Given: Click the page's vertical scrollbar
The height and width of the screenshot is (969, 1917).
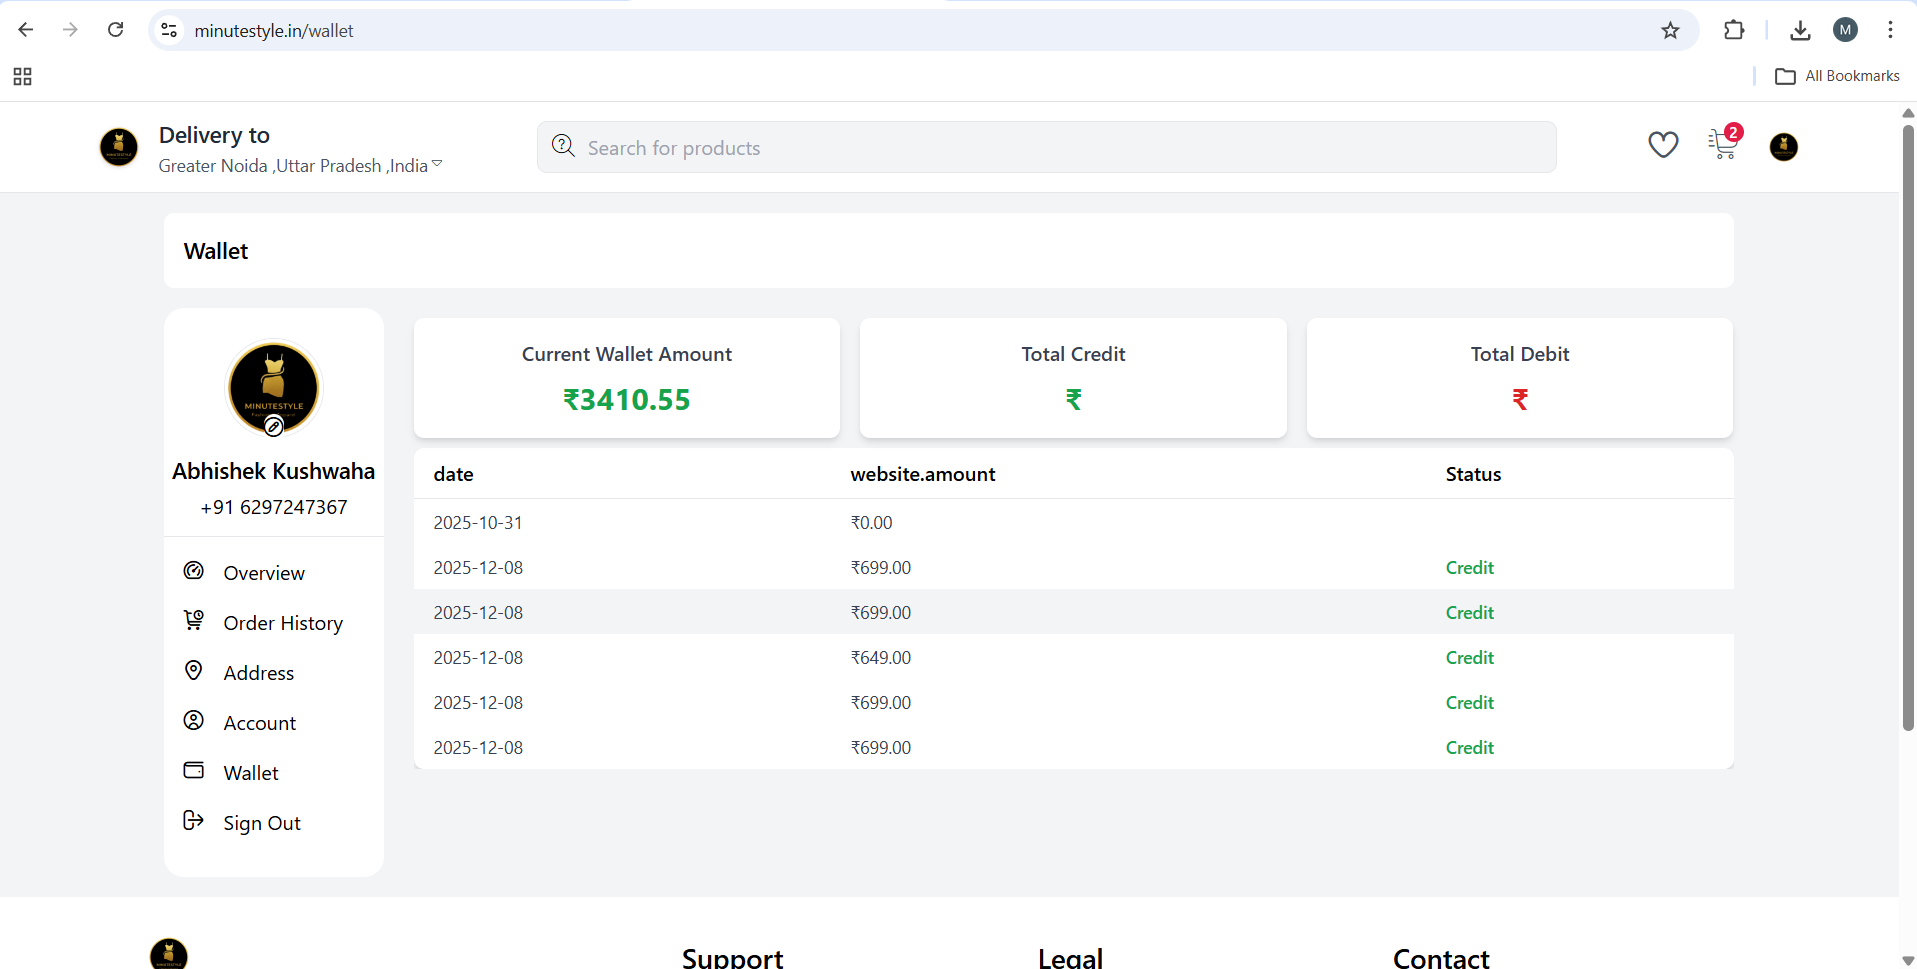Looking at the screenshot, I should [x=1907, y=430].
